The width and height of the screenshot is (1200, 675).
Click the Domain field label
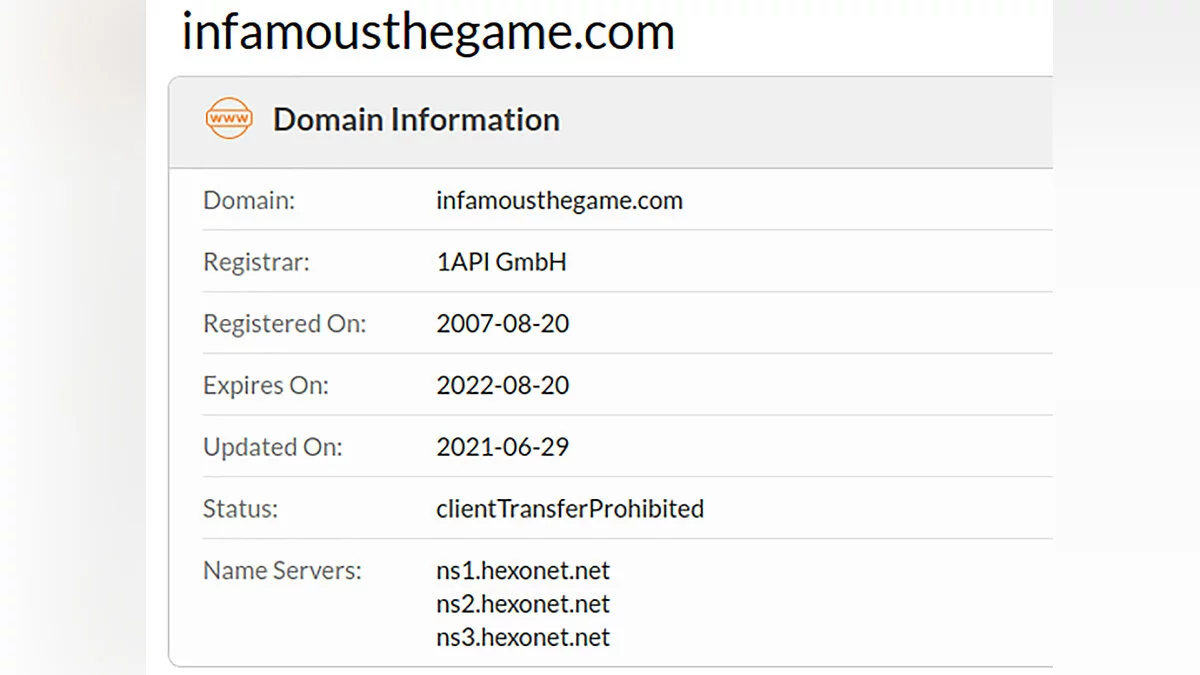[x=249, y=200]
